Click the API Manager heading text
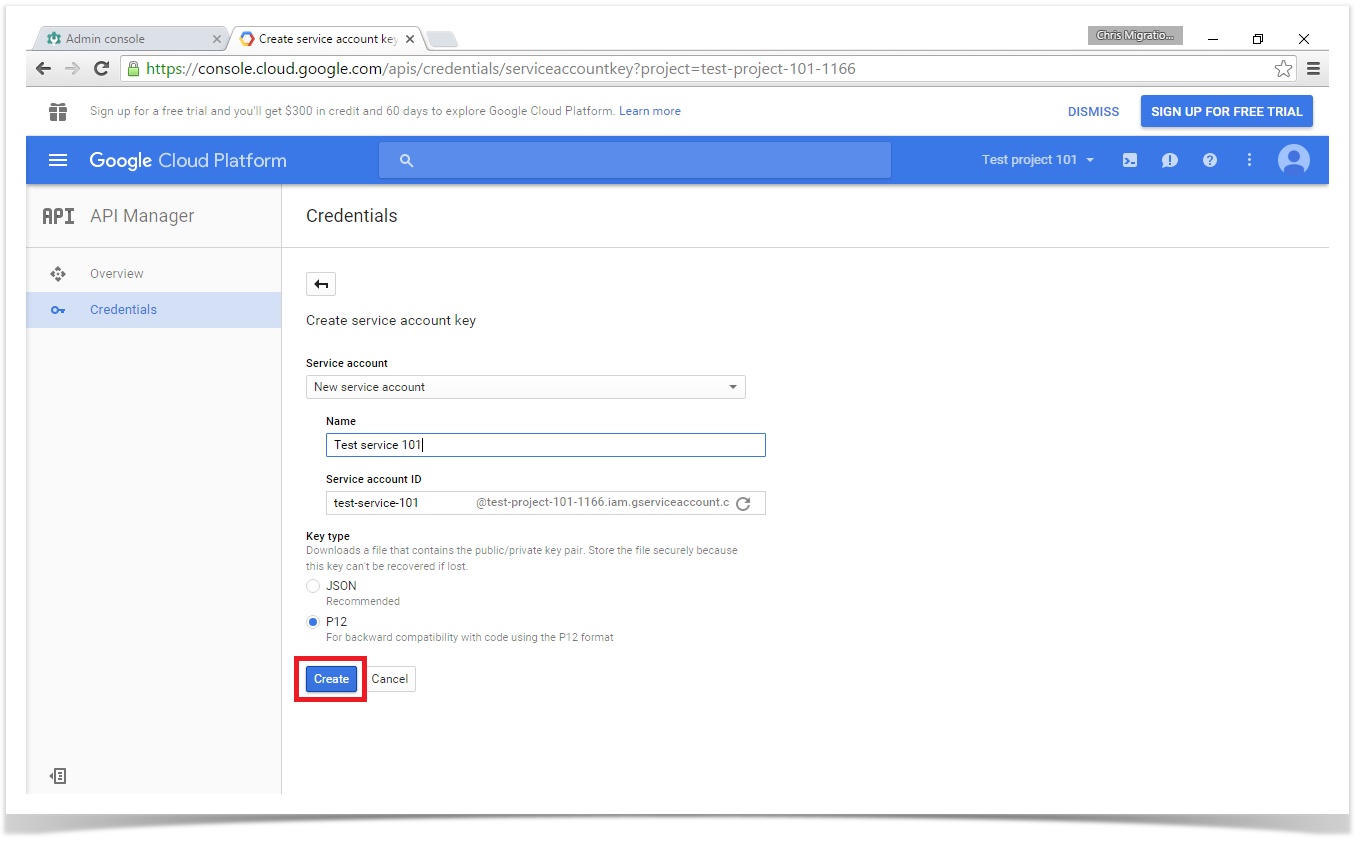1363x843 pixels. click(x=142, y=216)
